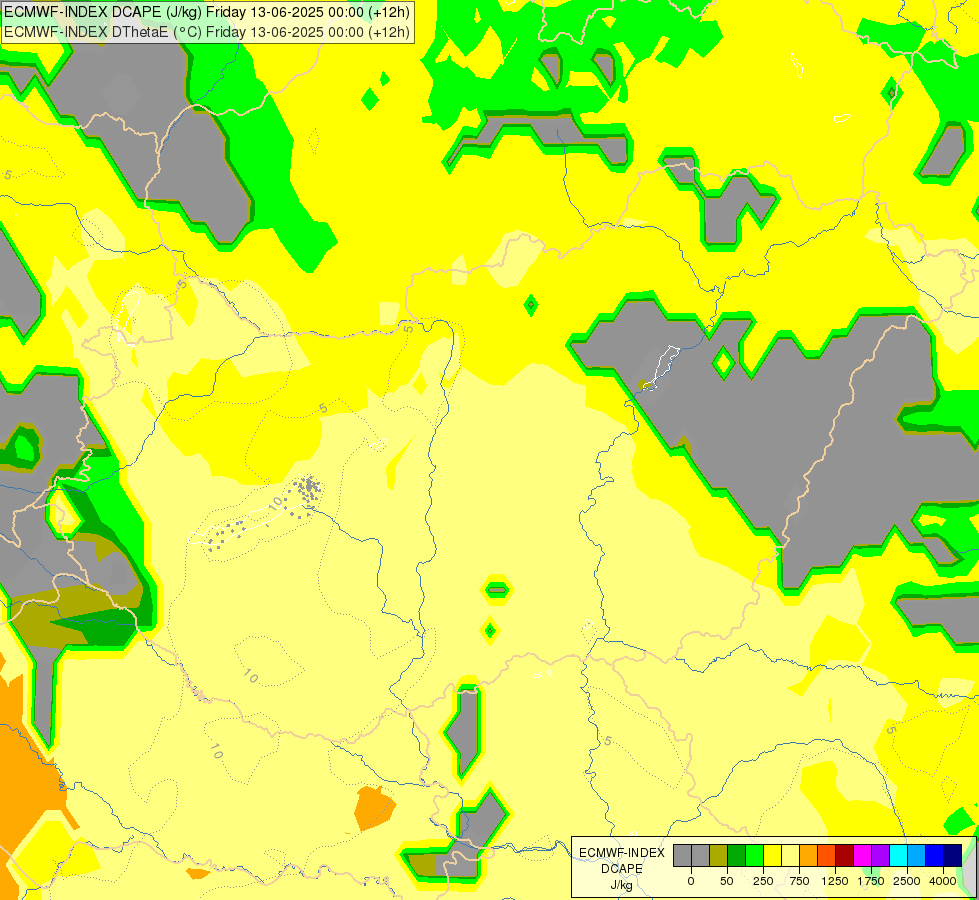This screenshot has height=900, width=979.
Task: Select the pure blue legend swatch
Action: 935,856
